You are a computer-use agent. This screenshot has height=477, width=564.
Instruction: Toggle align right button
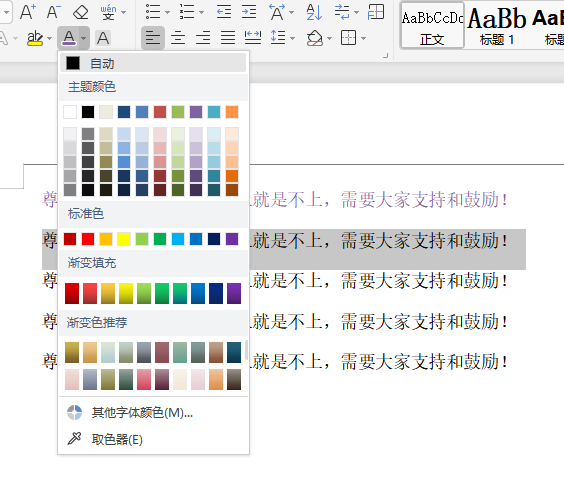[x=203, y=38]
